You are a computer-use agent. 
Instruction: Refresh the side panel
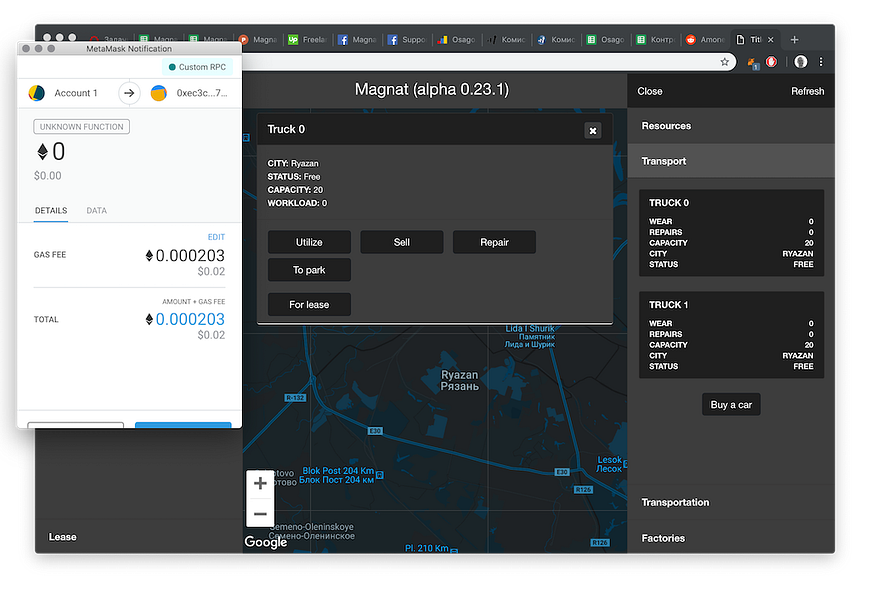(807, 91)
